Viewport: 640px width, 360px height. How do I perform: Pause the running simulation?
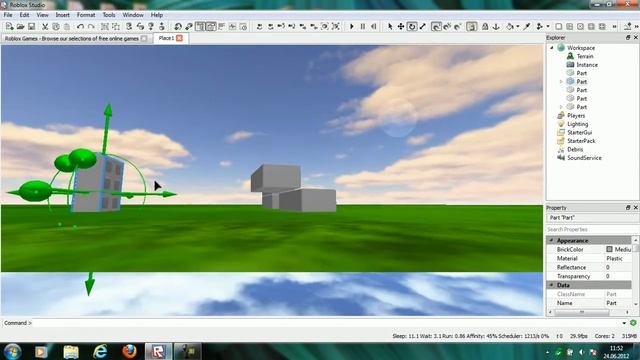[x=363, y=27]
